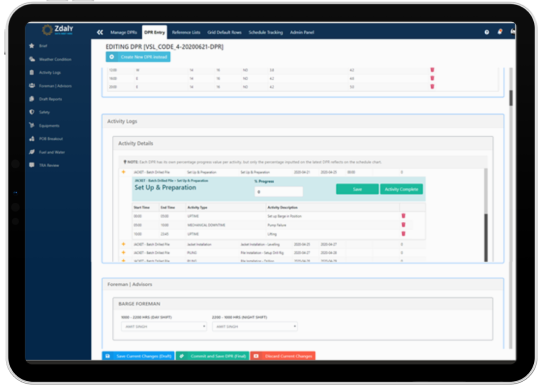Open the notifications bell icon

click(x=500, y=32)
